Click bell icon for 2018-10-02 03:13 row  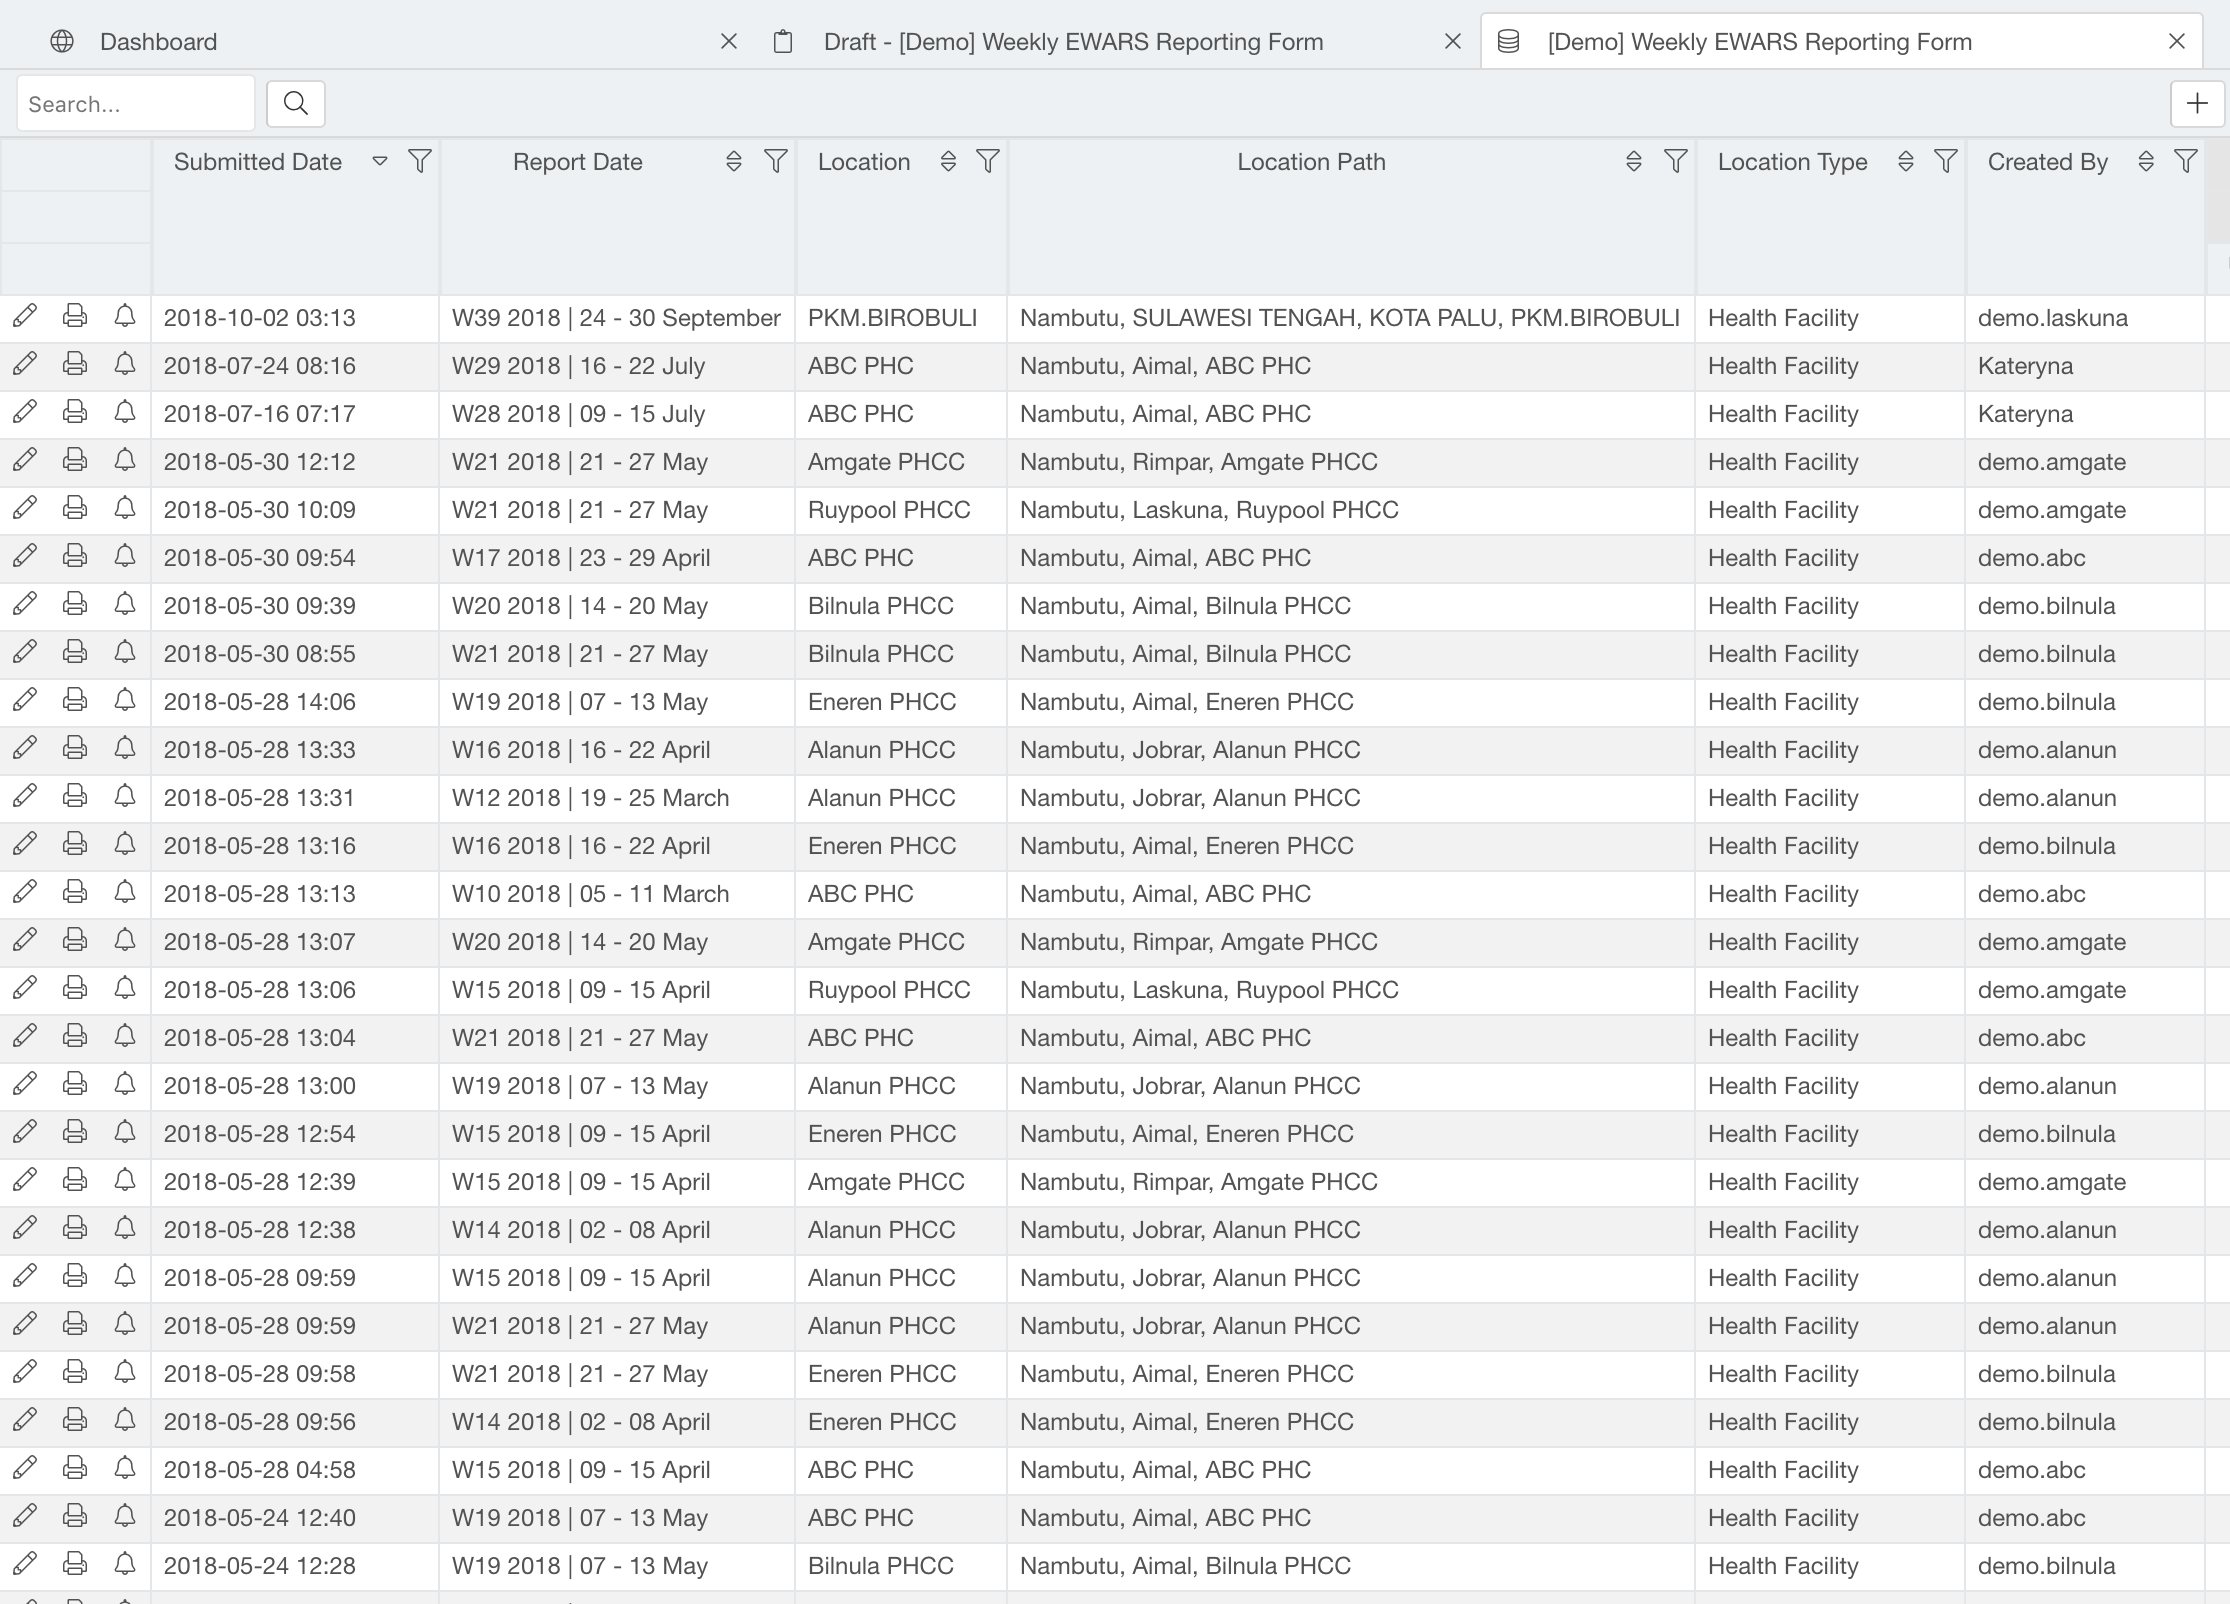click(x=125, y=317)
